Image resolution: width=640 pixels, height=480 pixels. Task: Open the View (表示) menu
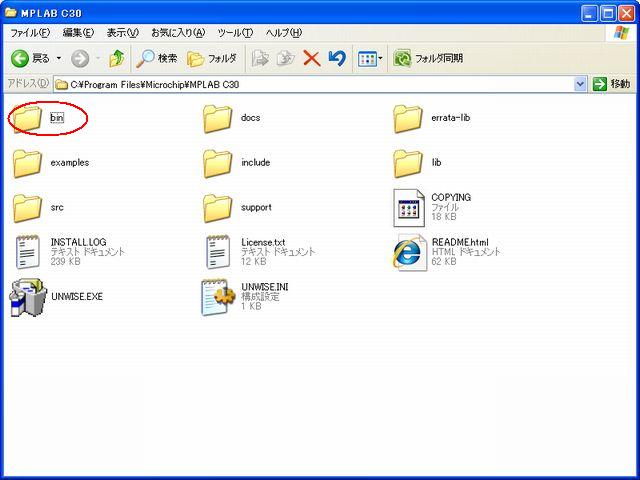point(122,33)
